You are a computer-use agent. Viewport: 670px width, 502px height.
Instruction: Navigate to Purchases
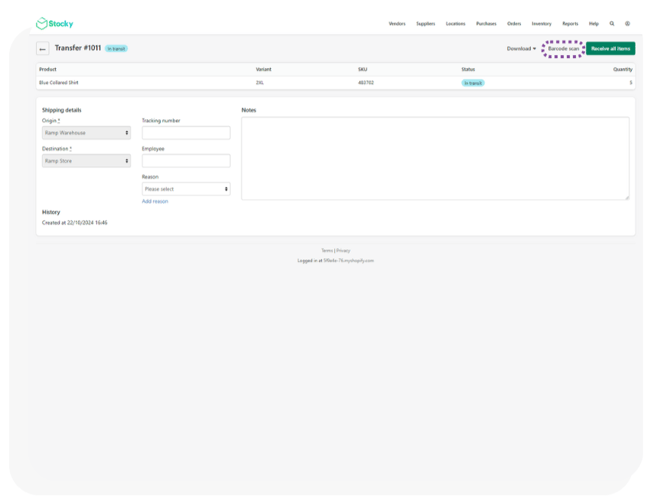[486, 24]
